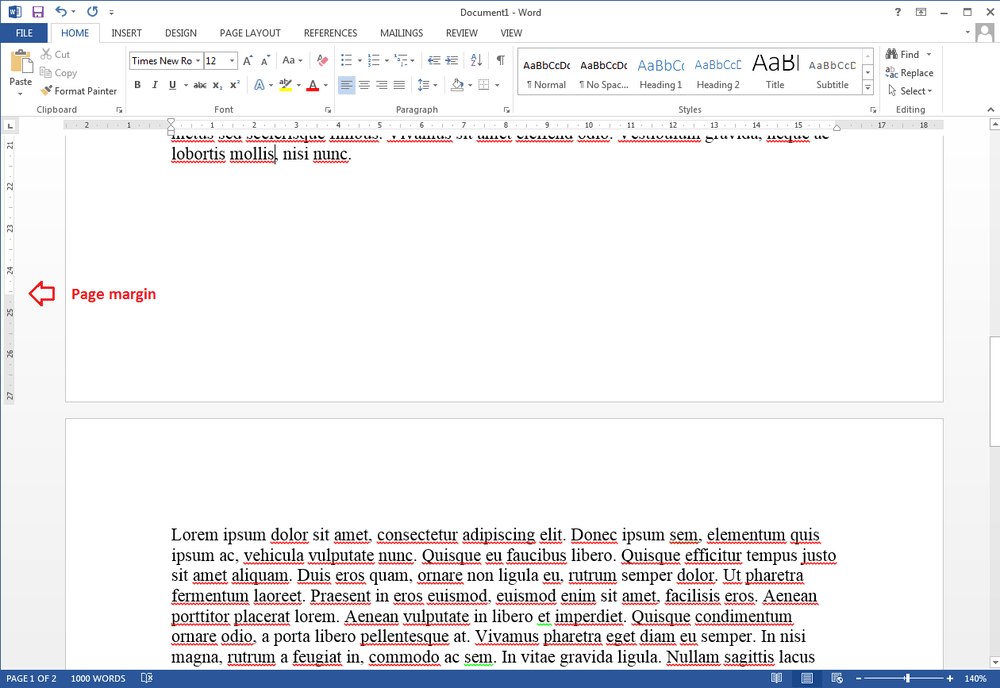The image size is (1000, 688).
Task: Open the font size dropdown
Action: [232, 61]
